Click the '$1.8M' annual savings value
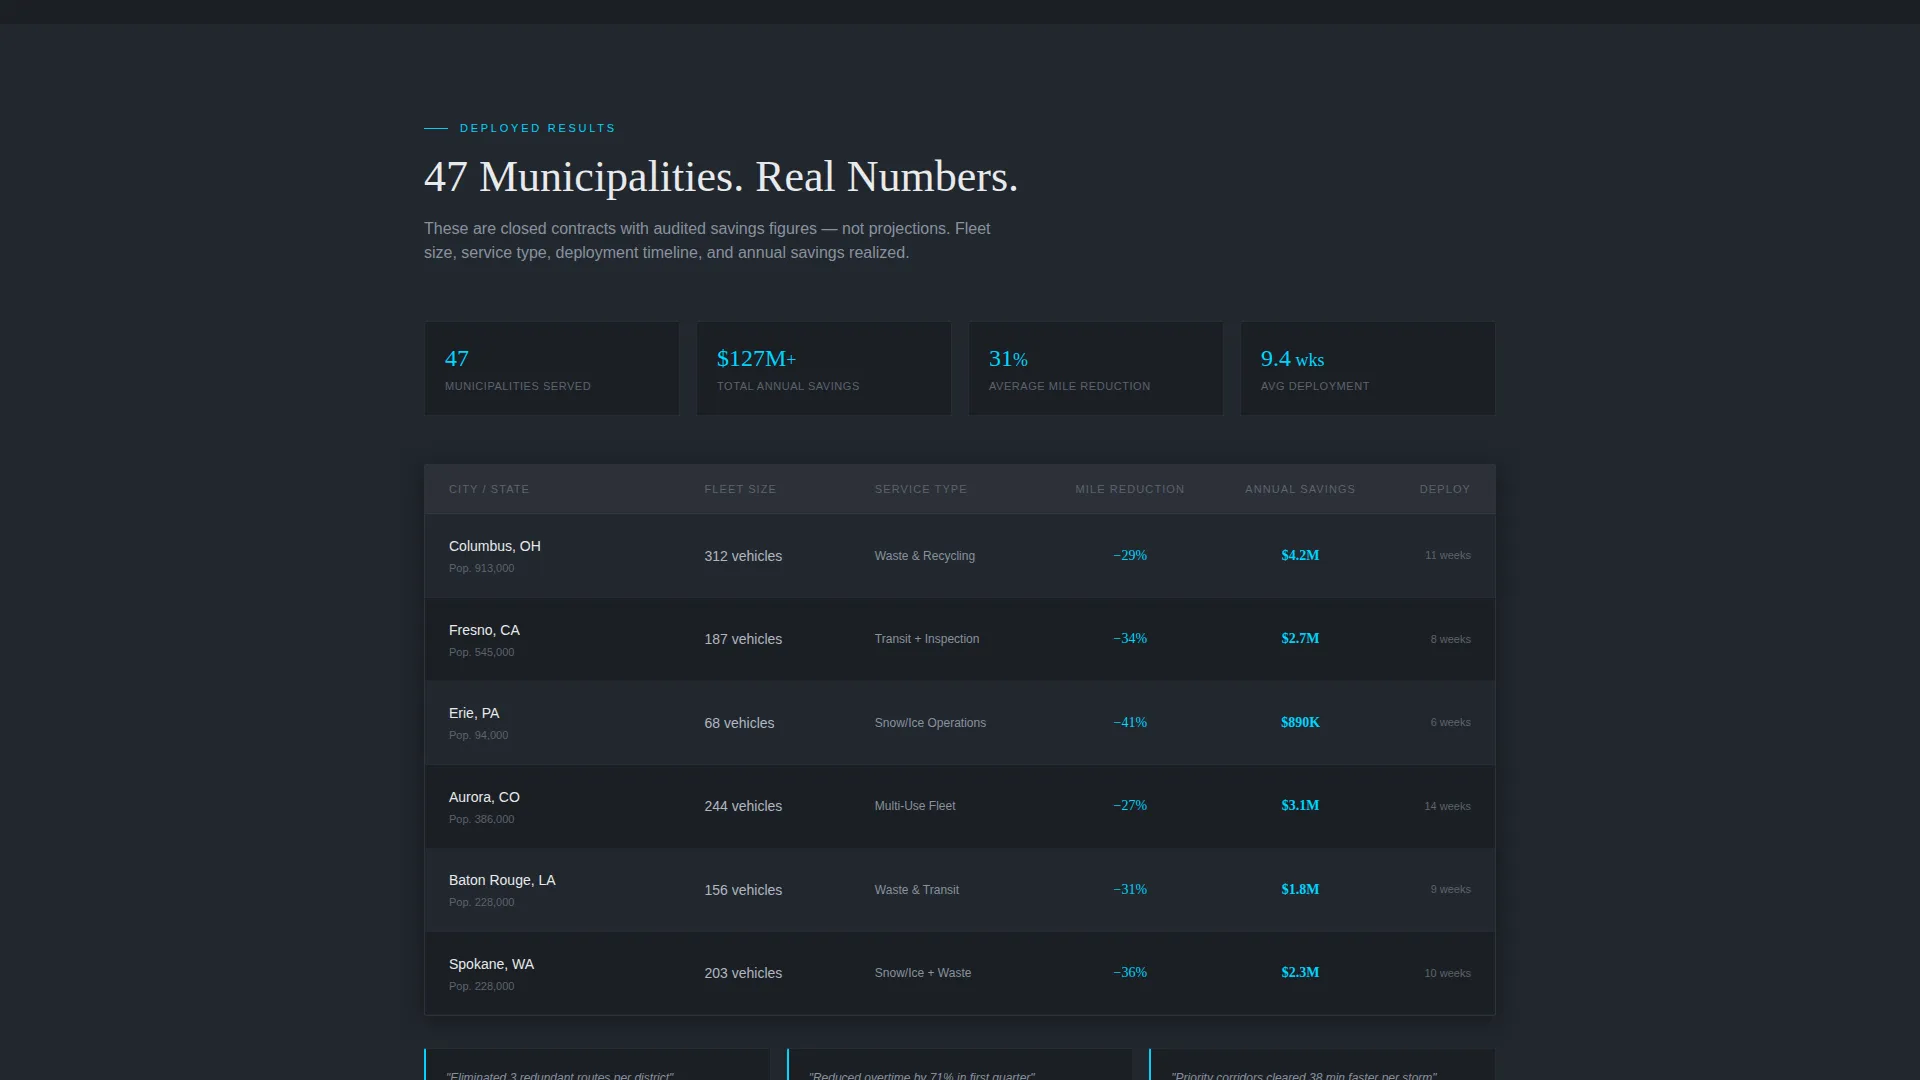The height and width of the screenshot is (1080, 1920). (1300, 889)
